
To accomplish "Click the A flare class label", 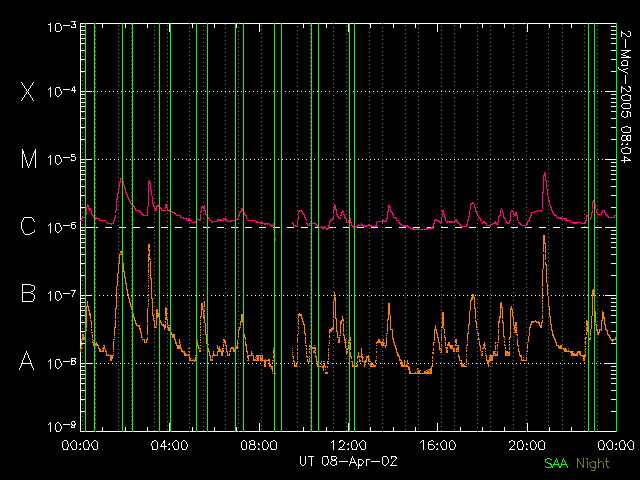I will pos(27,361).
